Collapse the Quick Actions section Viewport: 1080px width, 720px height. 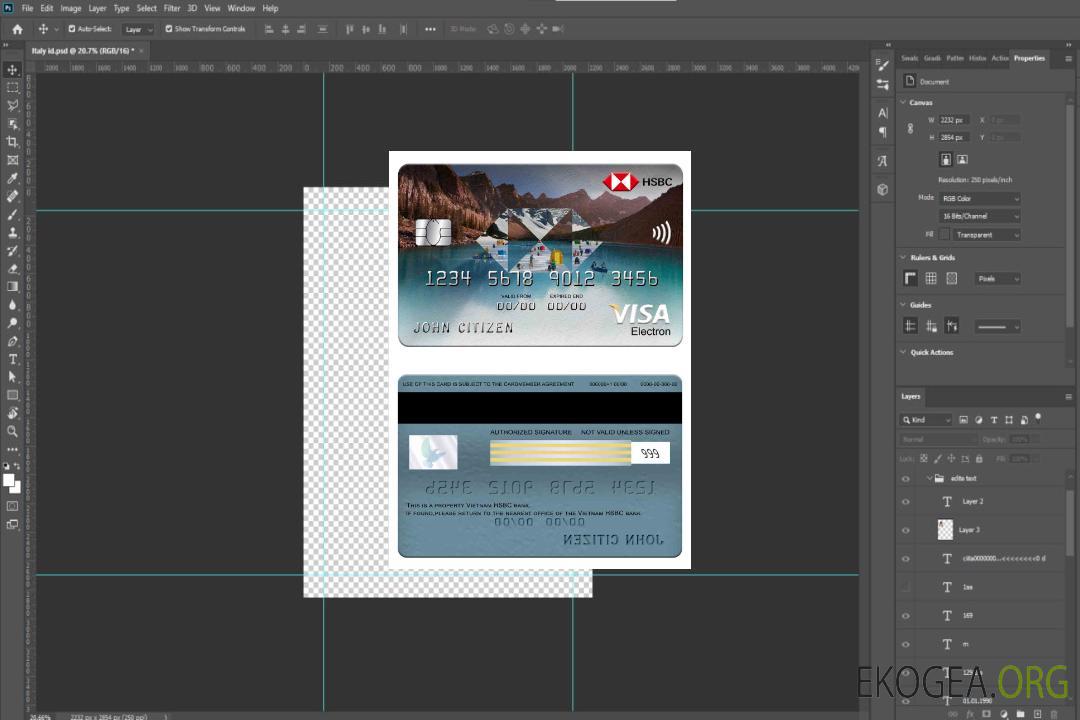[x=904, y=352]
